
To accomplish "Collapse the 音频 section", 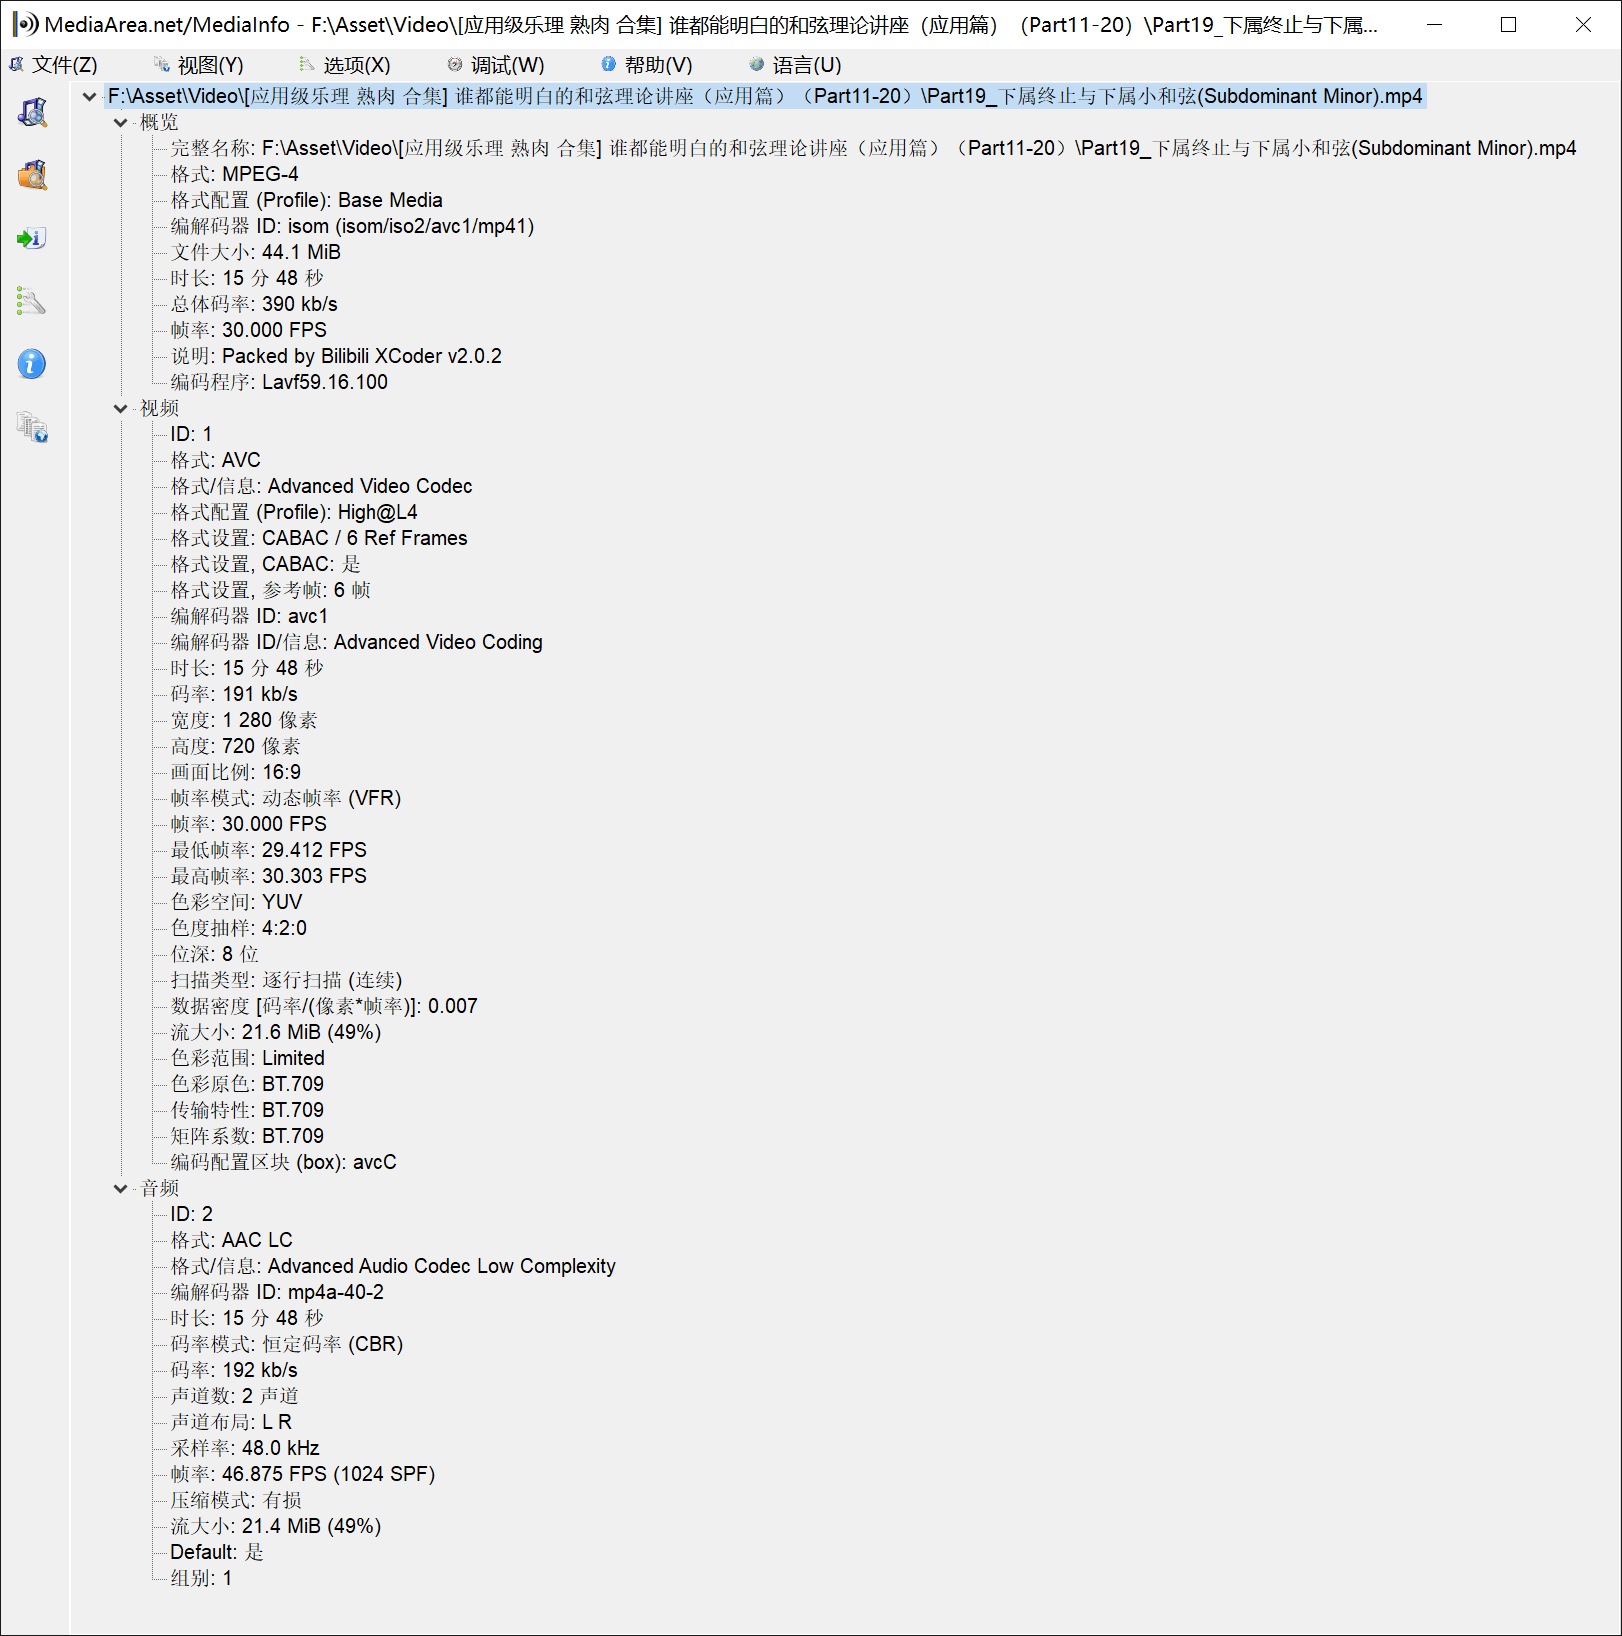I will [x=121, y=1189].
